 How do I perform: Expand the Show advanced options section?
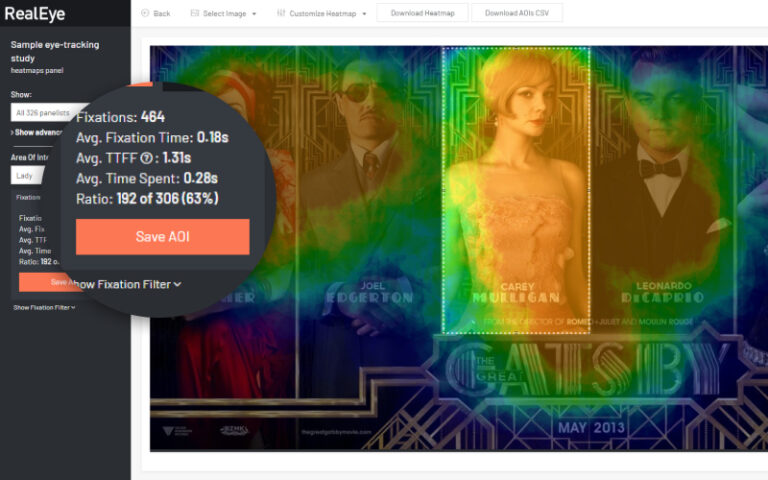click(36, 132)
